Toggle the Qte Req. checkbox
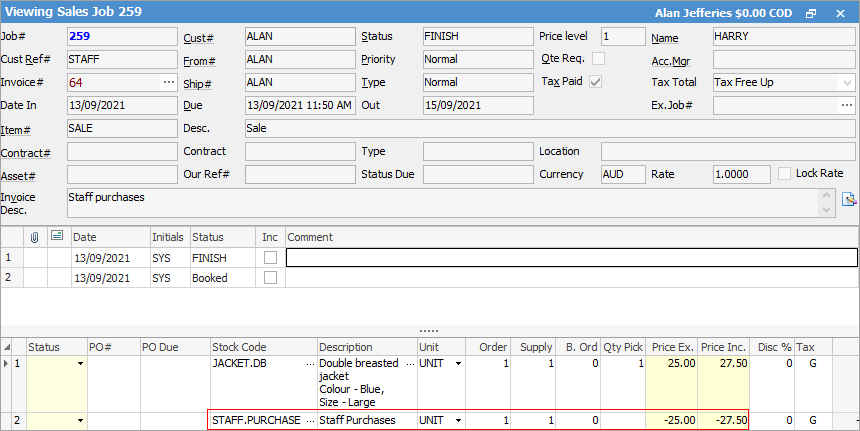 (598, 59)
